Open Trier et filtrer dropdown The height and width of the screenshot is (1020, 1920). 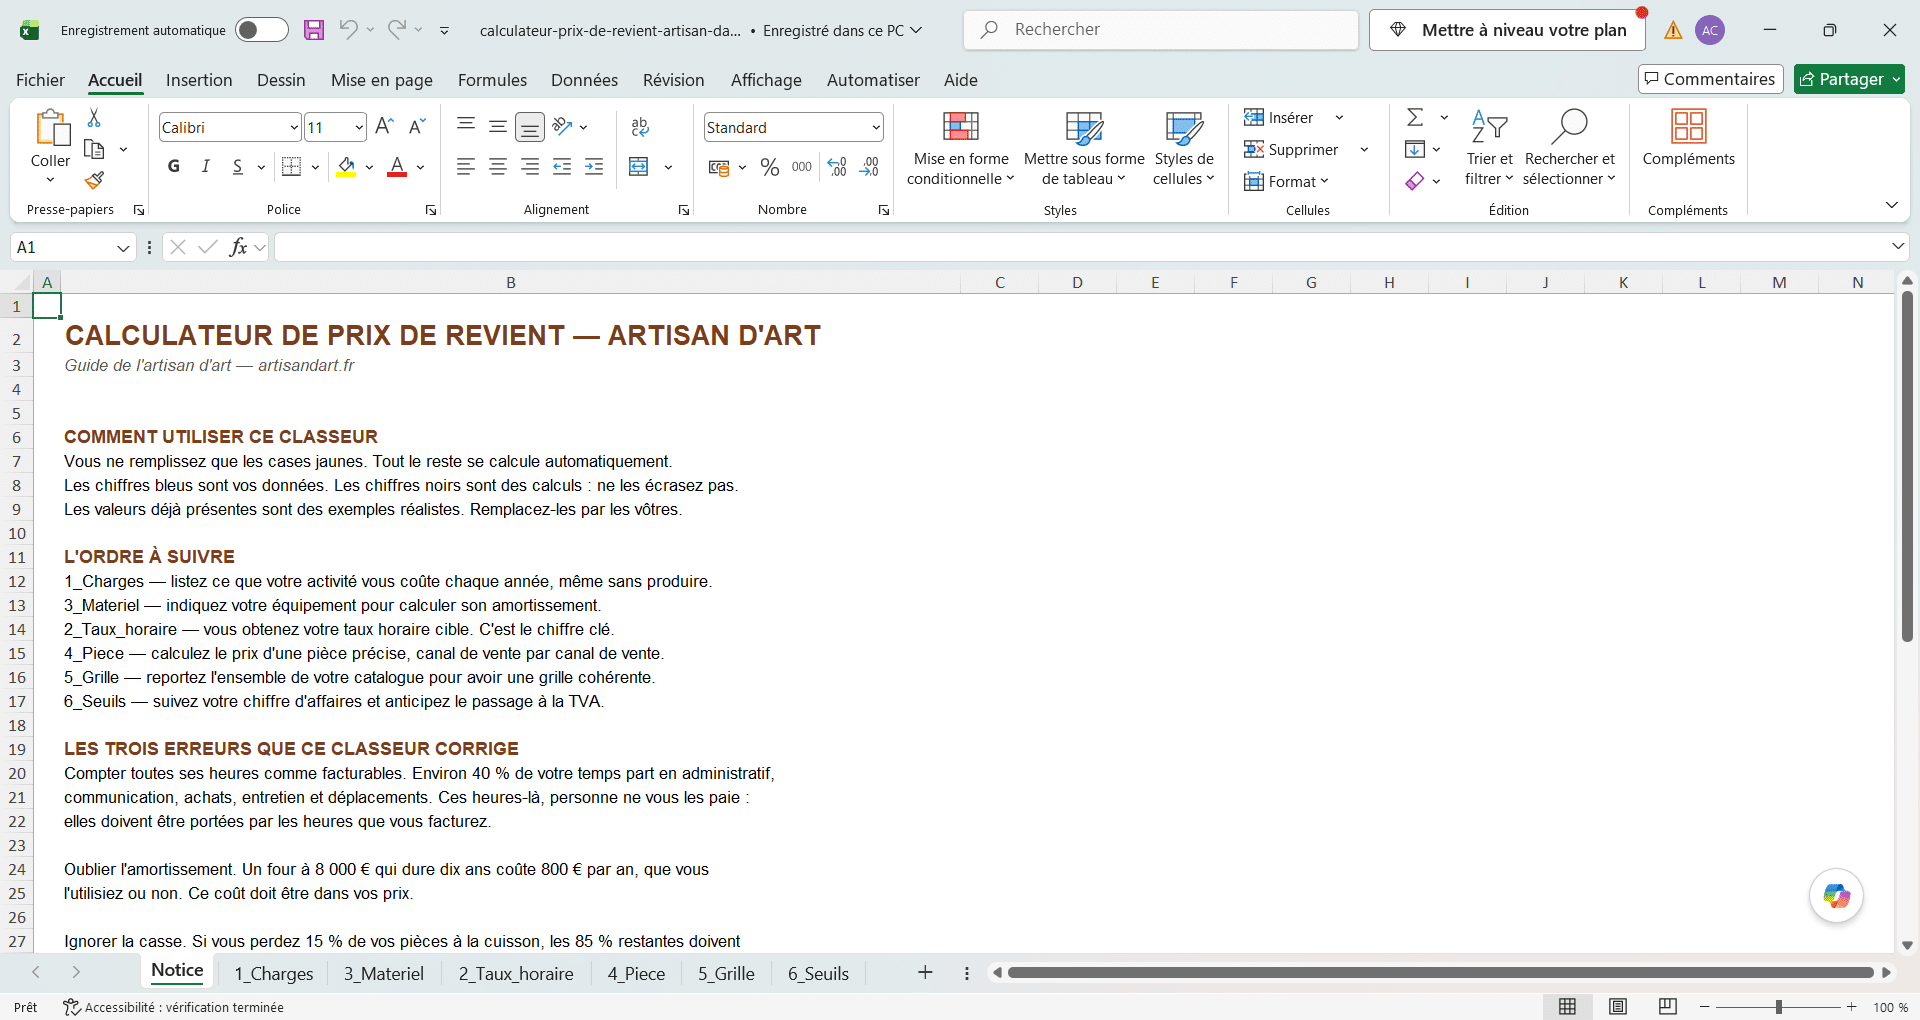(x=1489, y=148)
